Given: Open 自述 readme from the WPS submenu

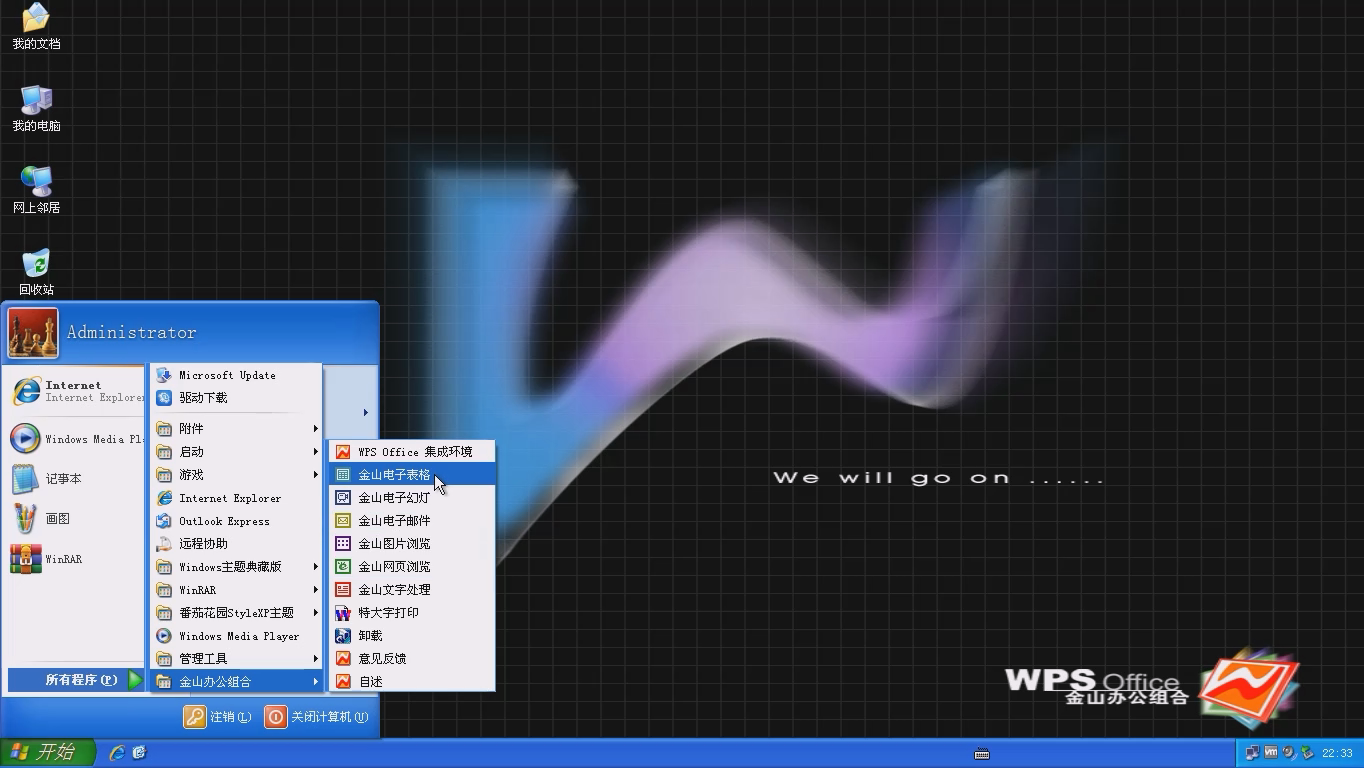Looking at the screenshot, I should (x=412, y=682).
